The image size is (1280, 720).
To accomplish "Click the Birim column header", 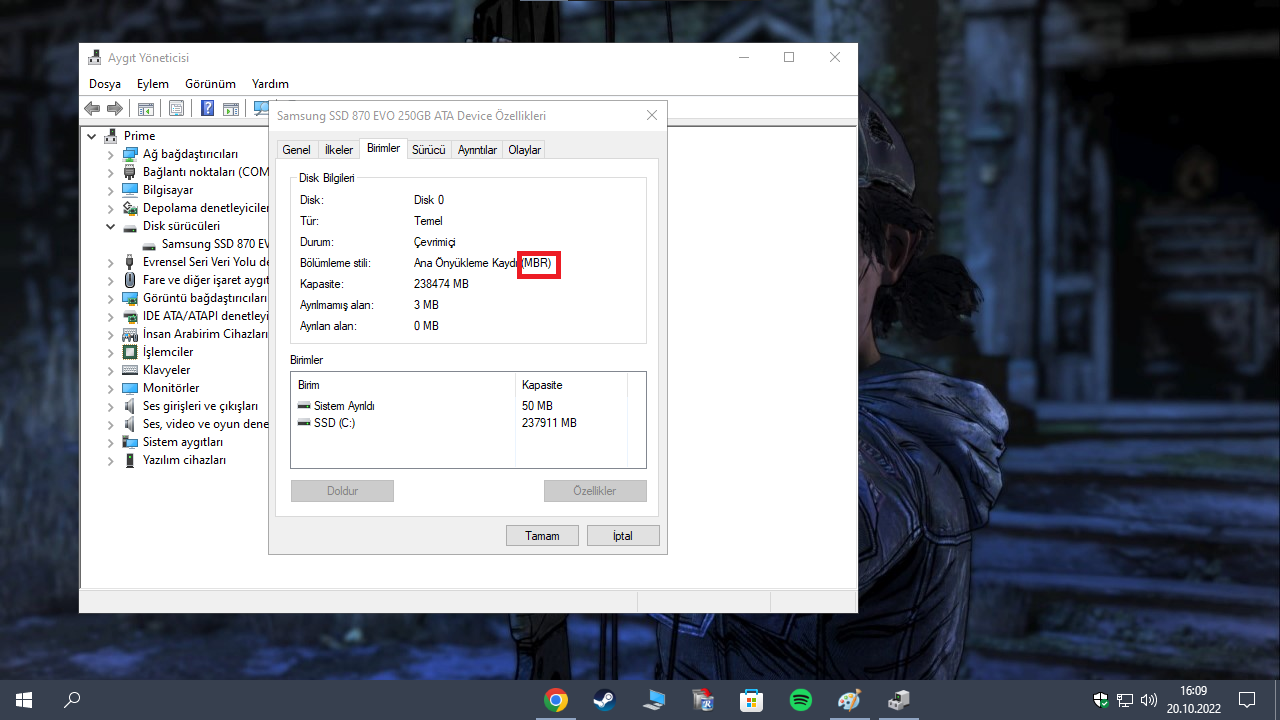I will (x=403, y=385).
